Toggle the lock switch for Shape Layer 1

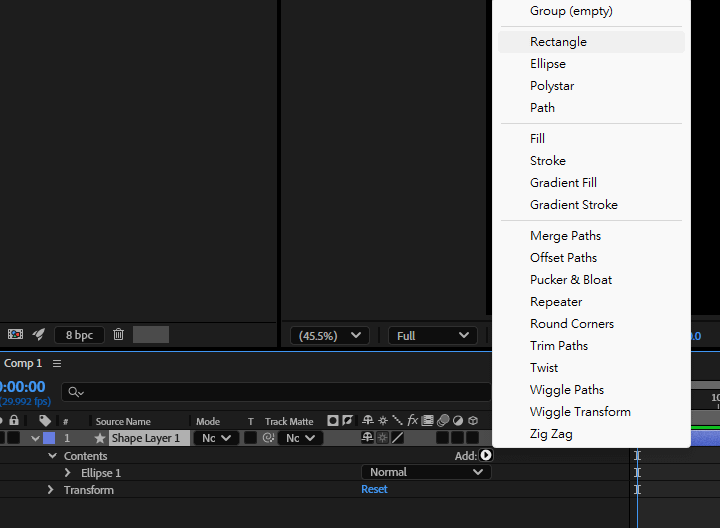(x=14, y=438)
